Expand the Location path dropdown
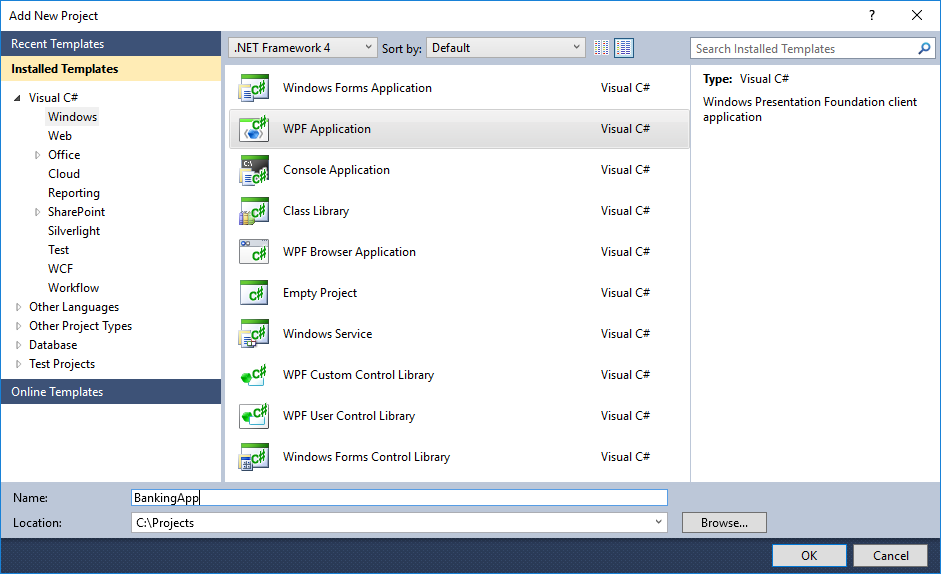 (x=658, y=522)
